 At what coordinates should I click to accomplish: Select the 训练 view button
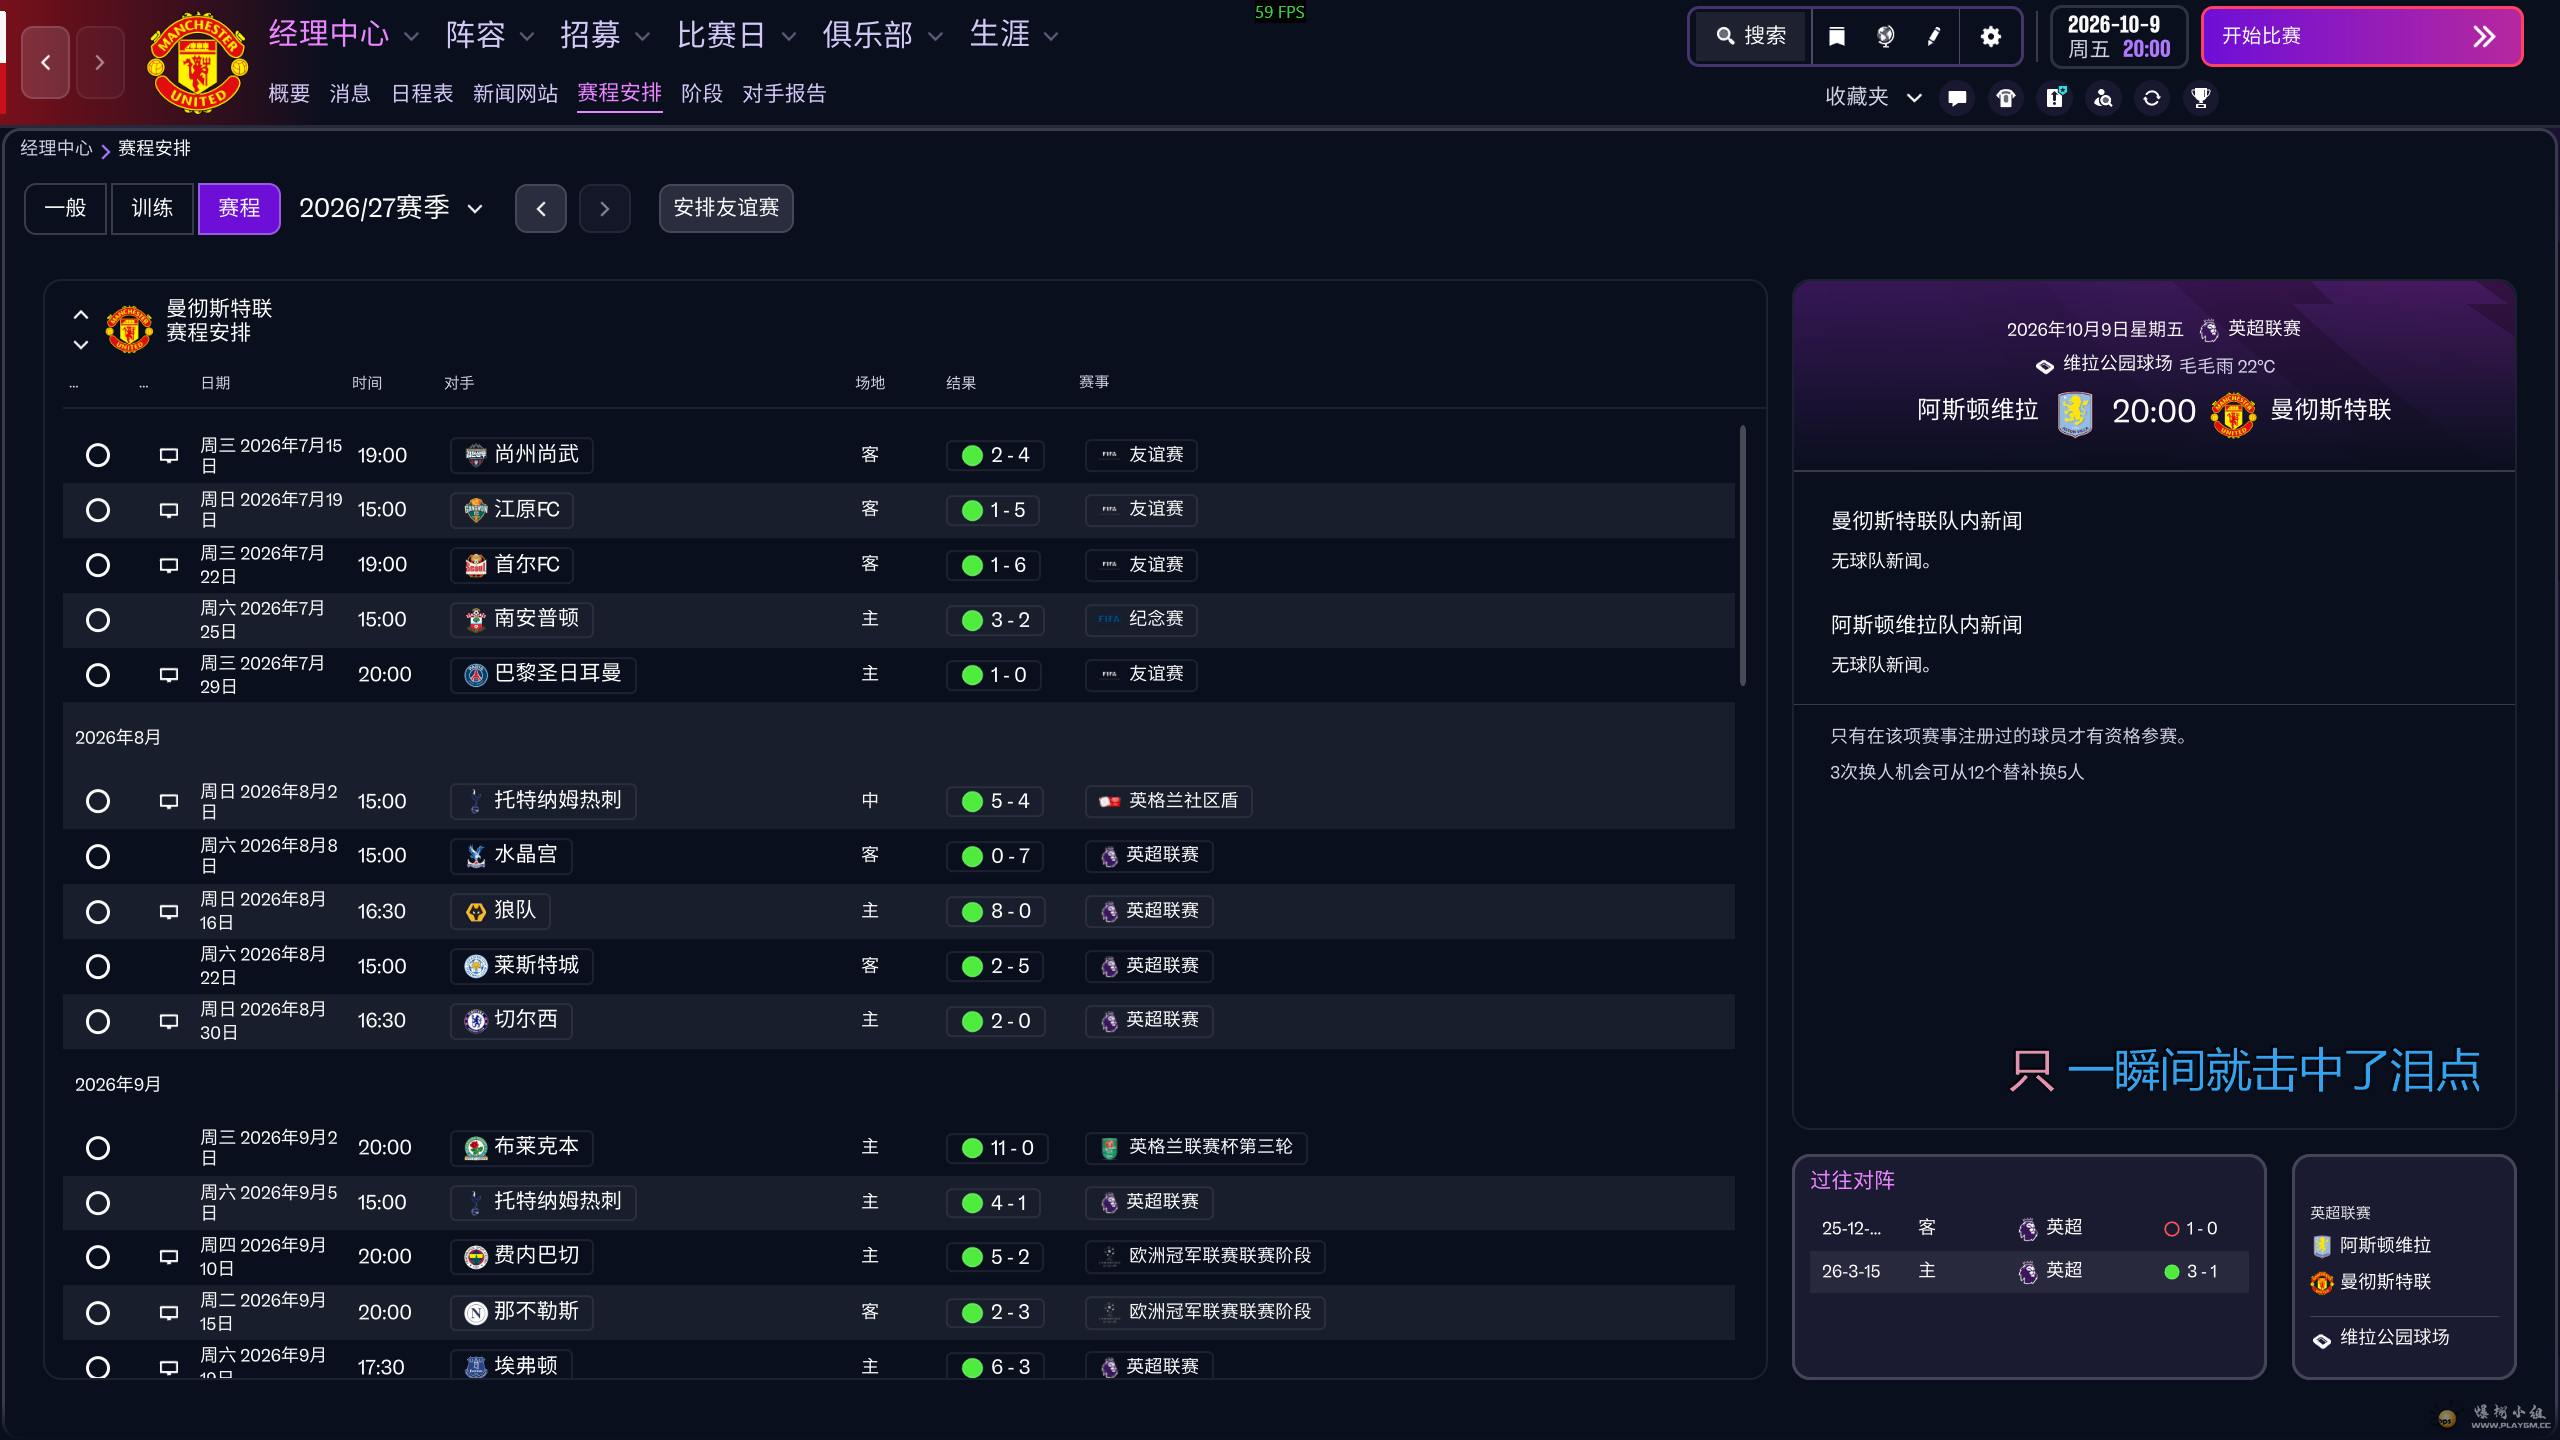click(x=152, y=208)
